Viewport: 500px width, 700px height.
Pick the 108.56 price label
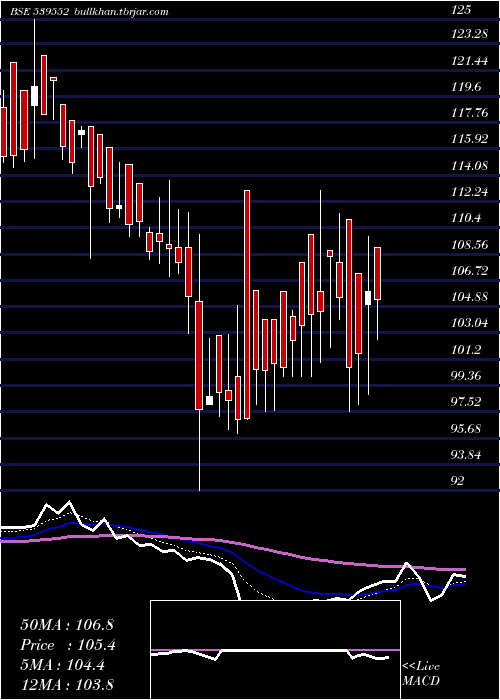pos(470,244)
